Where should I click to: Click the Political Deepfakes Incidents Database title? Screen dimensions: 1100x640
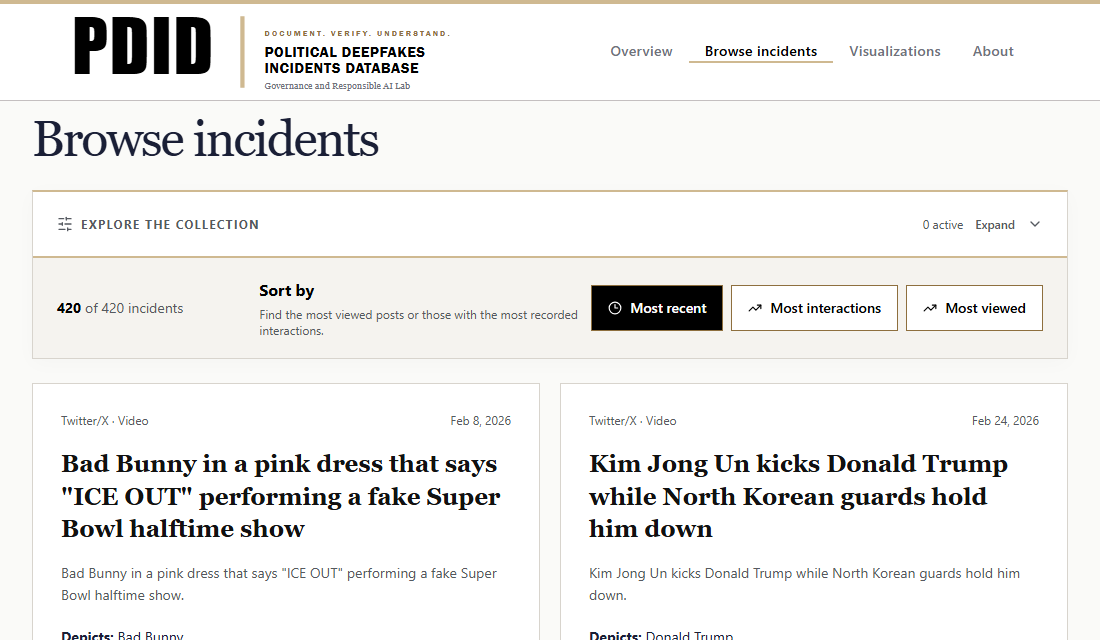pos(344,60)
